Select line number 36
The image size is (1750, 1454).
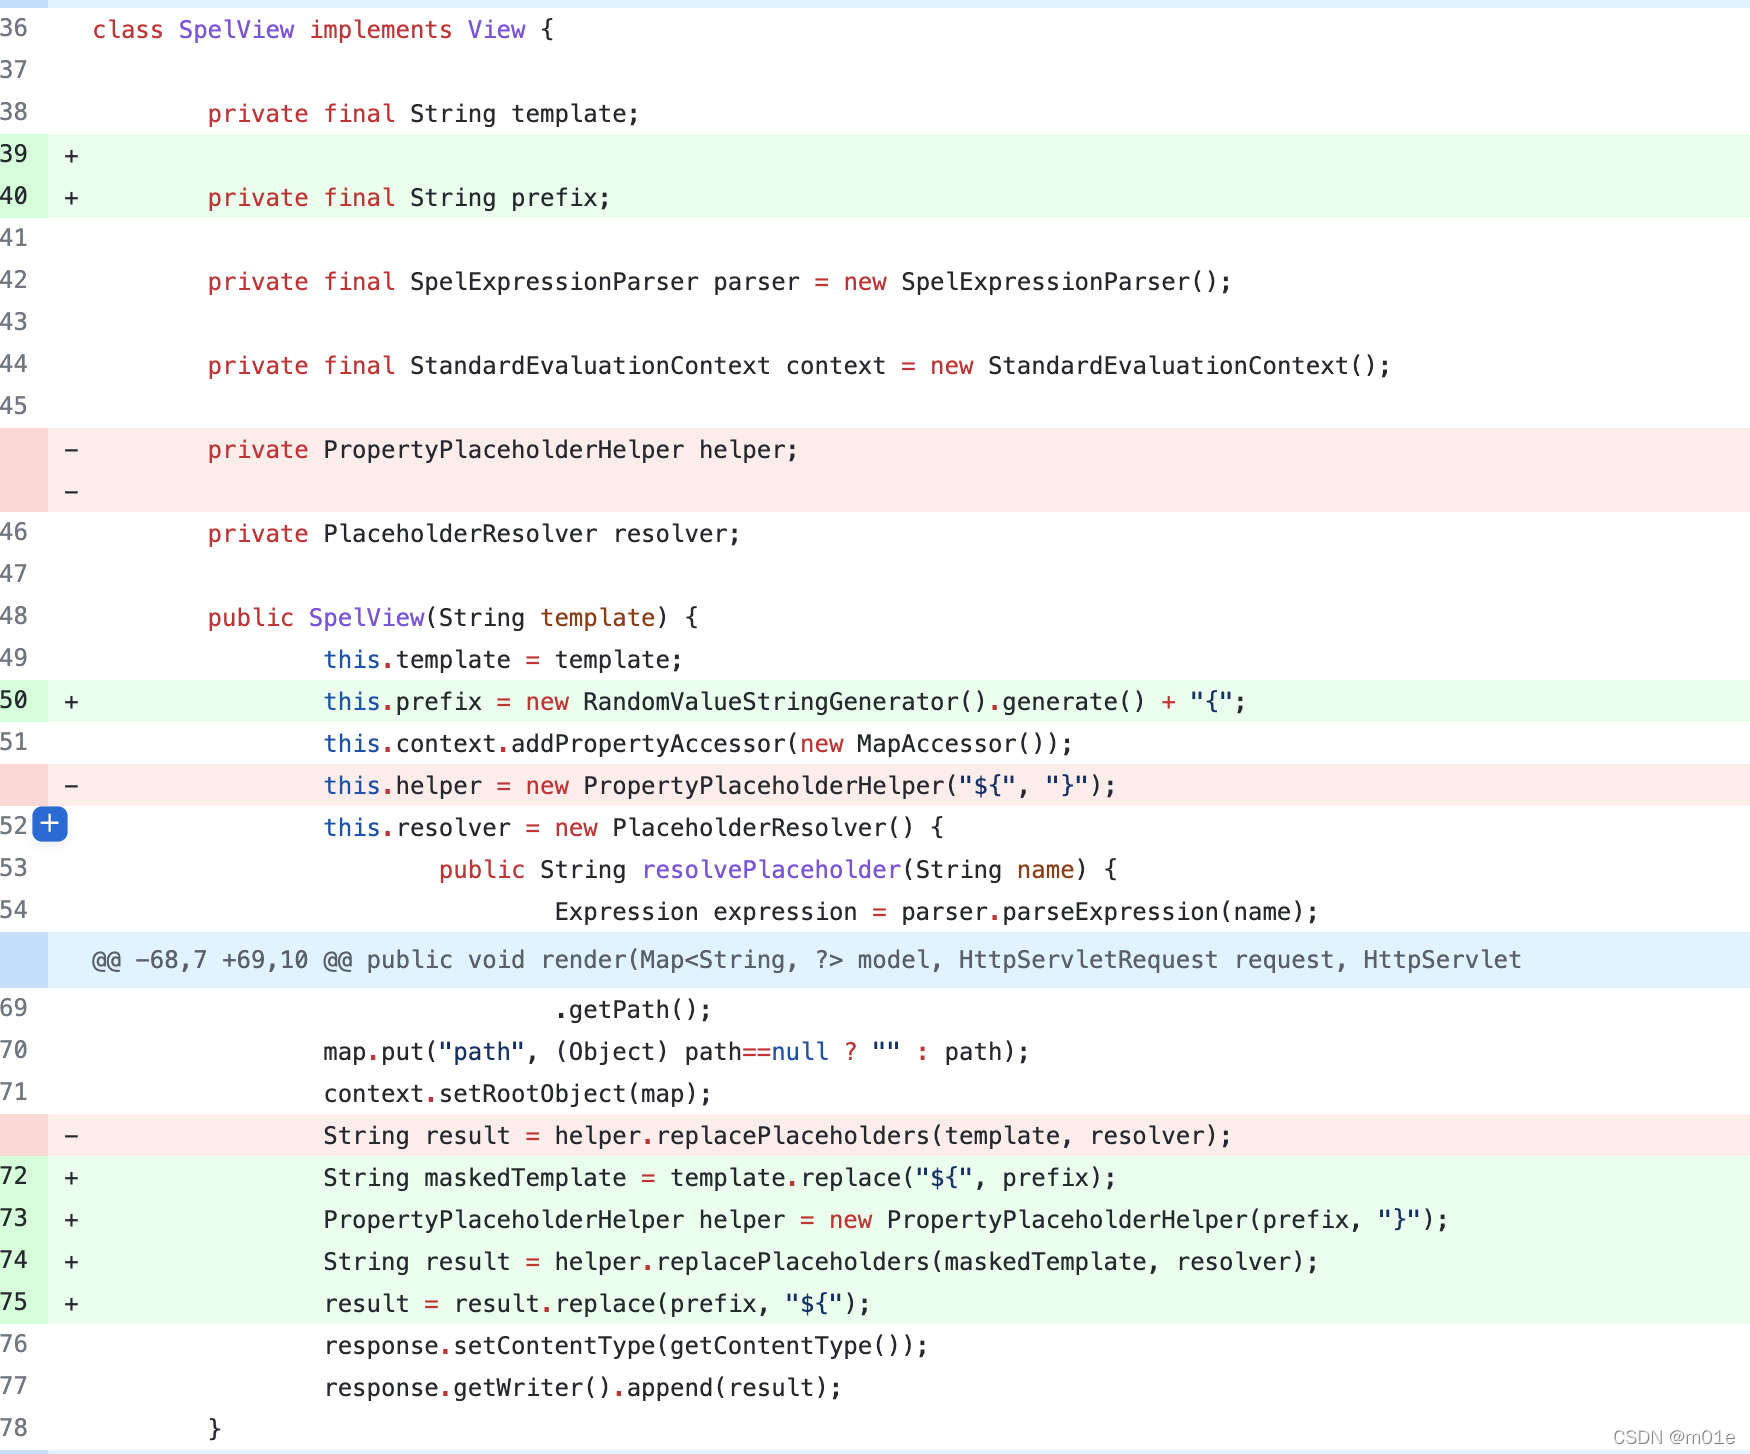(x=14, y=28)
